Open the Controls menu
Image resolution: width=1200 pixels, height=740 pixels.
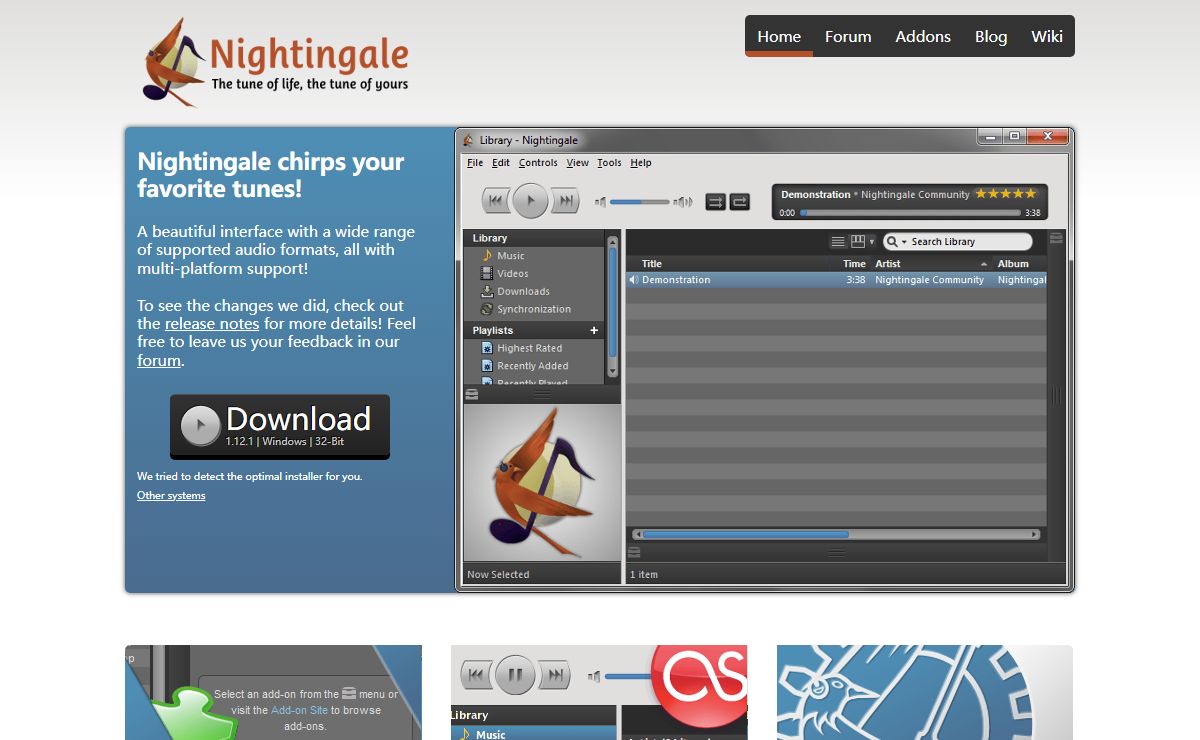pos(538,163)
